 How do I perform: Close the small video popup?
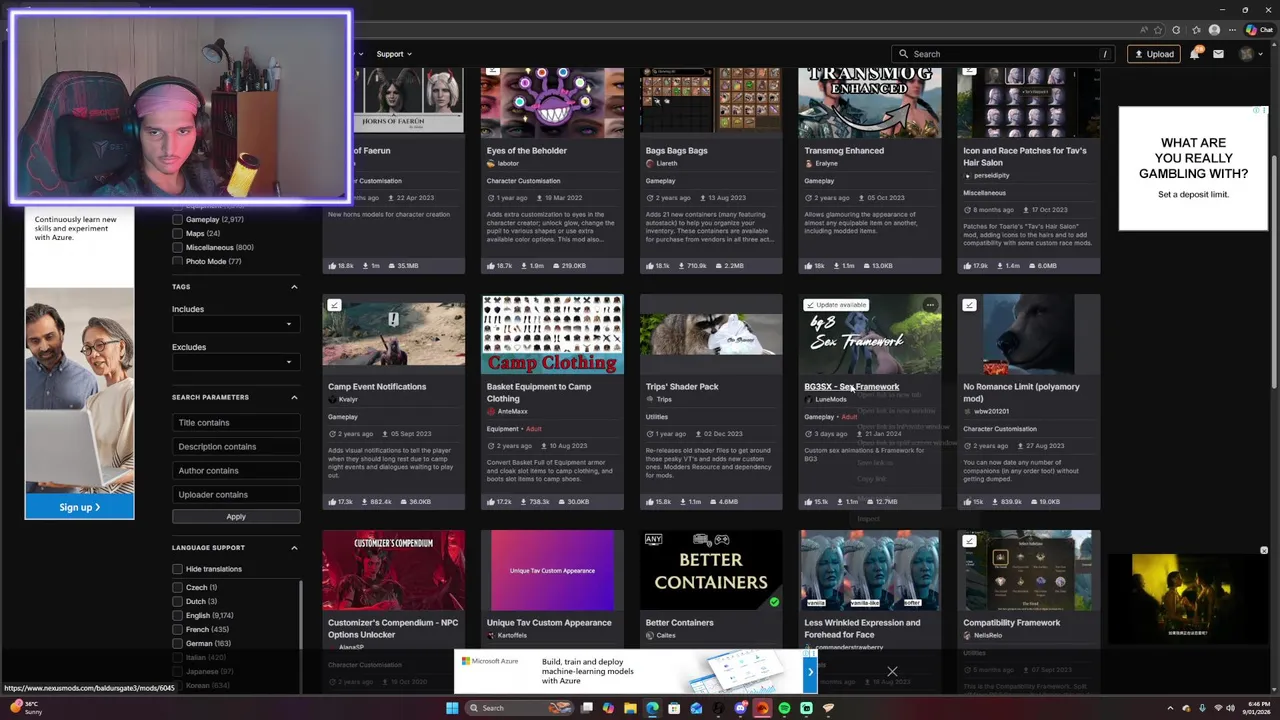tap(1264, 551)
